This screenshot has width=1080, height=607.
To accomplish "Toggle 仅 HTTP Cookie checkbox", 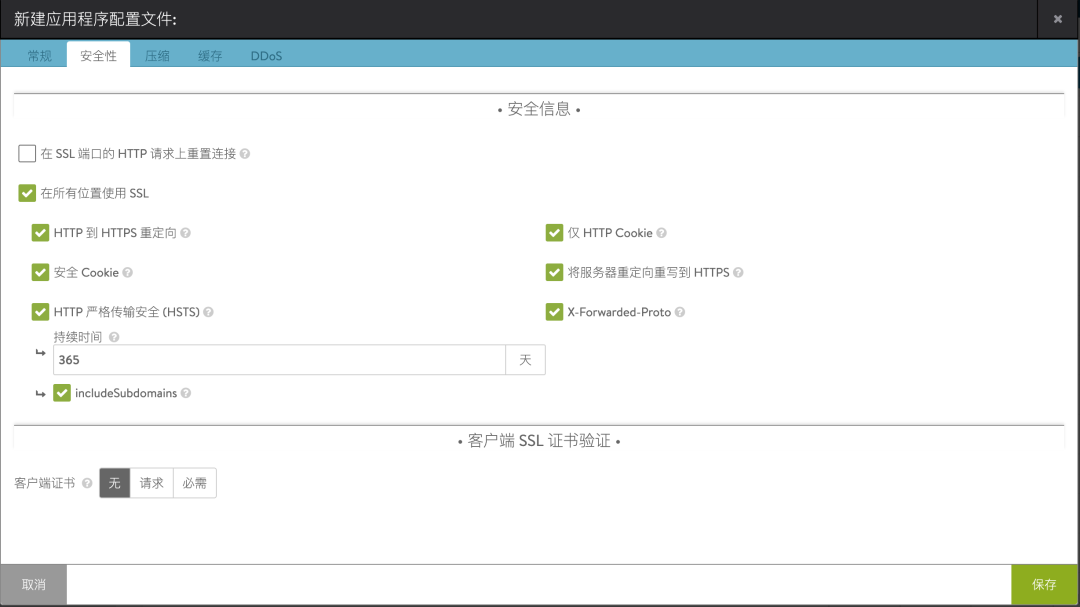I will [x=554, y=233].
